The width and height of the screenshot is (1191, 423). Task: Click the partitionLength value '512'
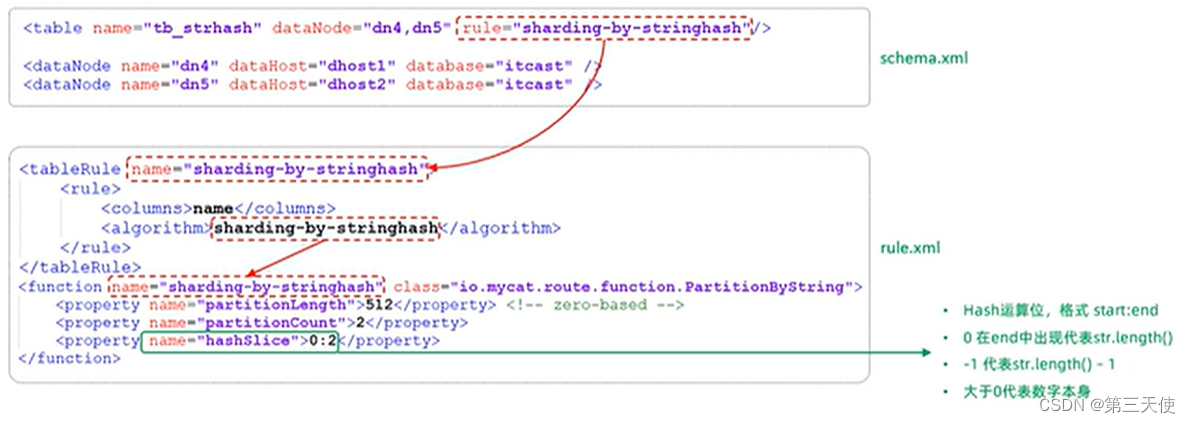point(381,305)
